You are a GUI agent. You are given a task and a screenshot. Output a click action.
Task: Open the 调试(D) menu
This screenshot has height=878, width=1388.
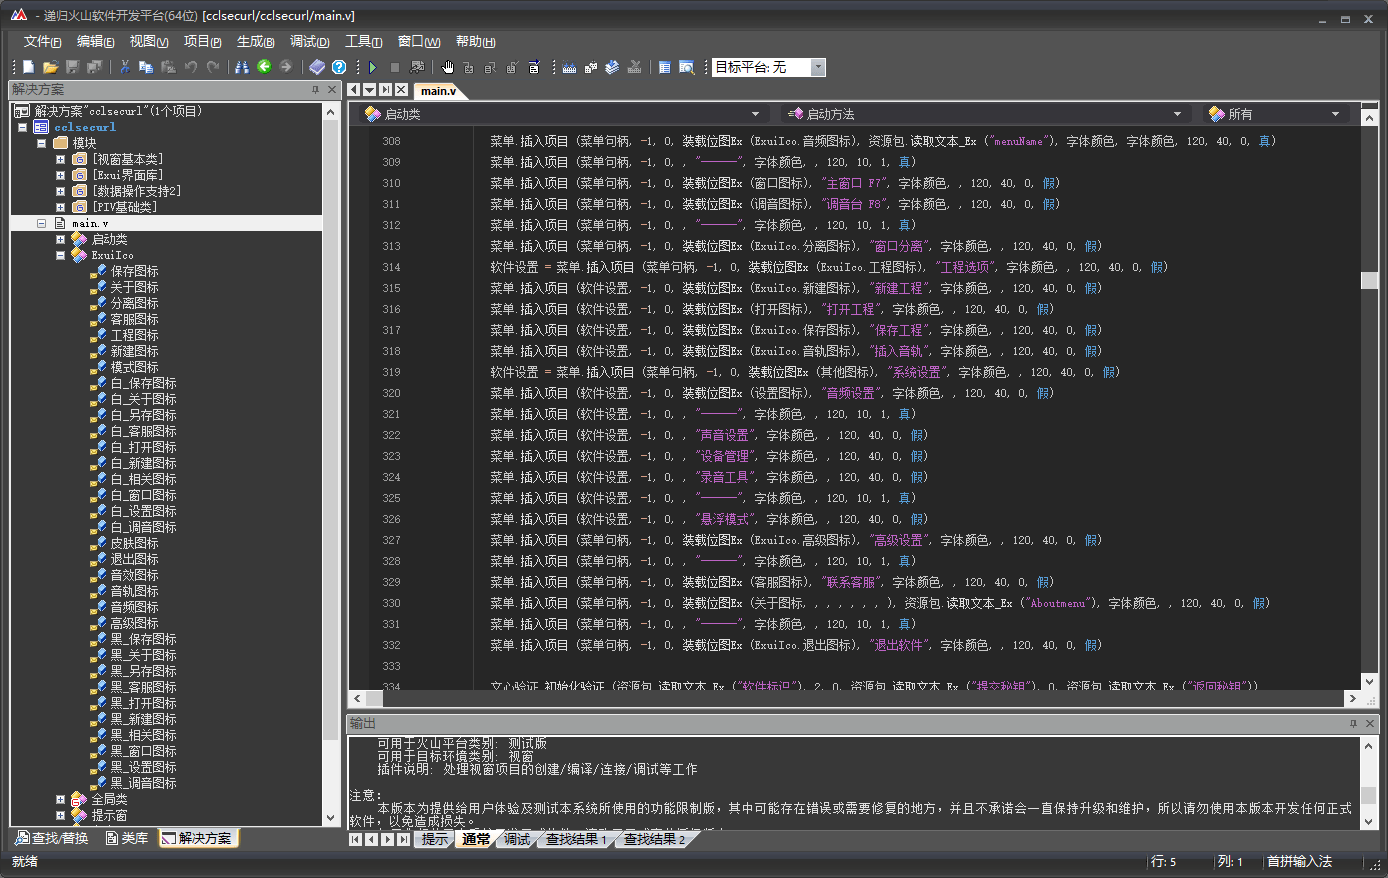(309, 41)
